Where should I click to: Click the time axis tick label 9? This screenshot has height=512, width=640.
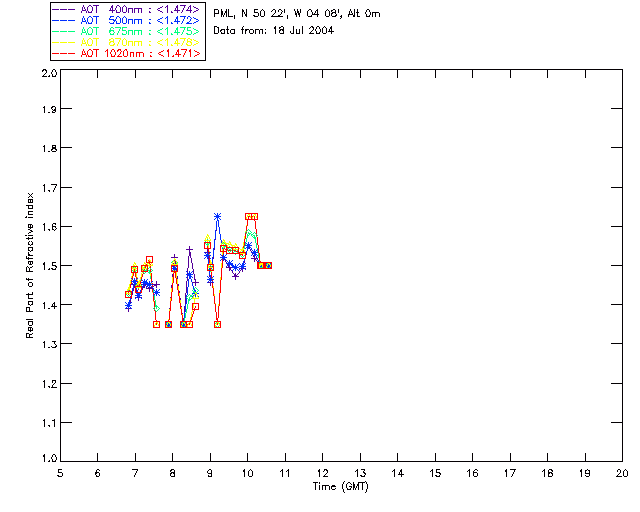pos(210,473)
